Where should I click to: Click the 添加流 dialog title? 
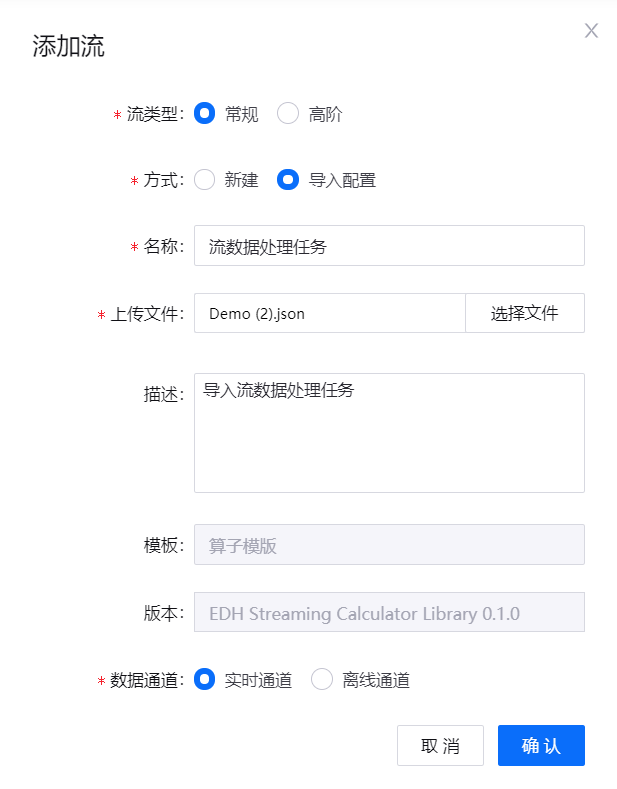69,46
